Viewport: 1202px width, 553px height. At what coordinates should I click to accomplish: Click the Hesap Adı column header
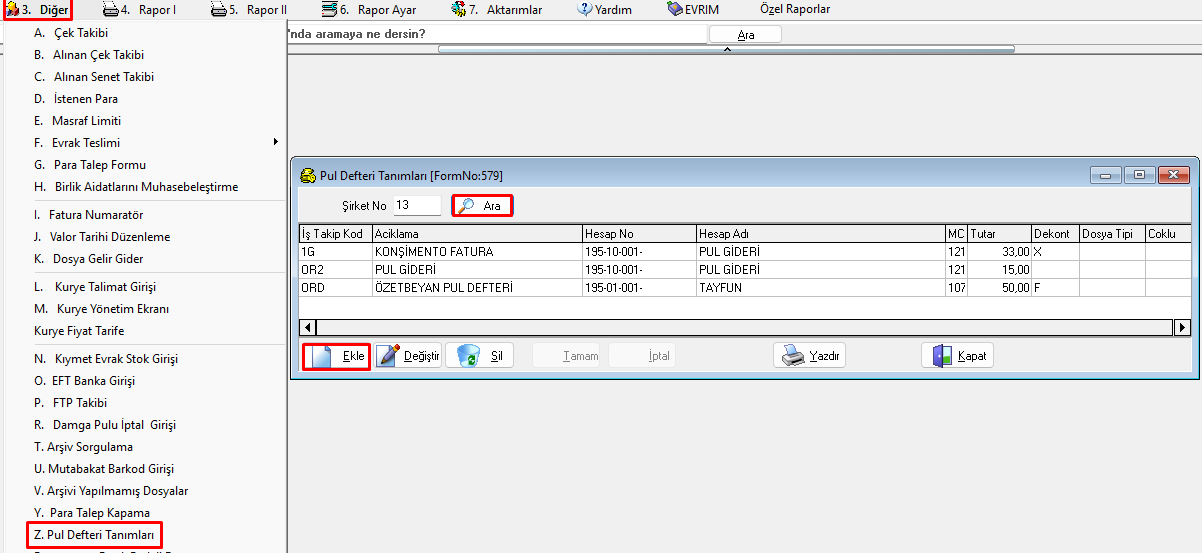tap(821, 234)
